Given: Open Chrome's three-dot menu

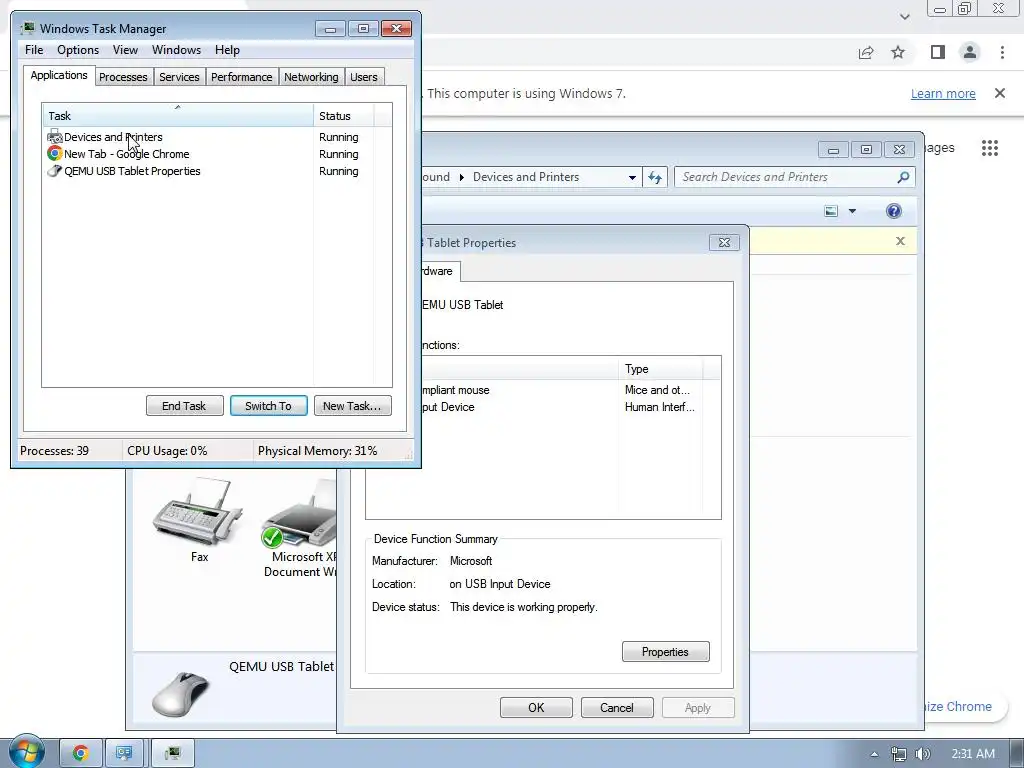Looking at the screenshot, I should [x=1002, y=53].
